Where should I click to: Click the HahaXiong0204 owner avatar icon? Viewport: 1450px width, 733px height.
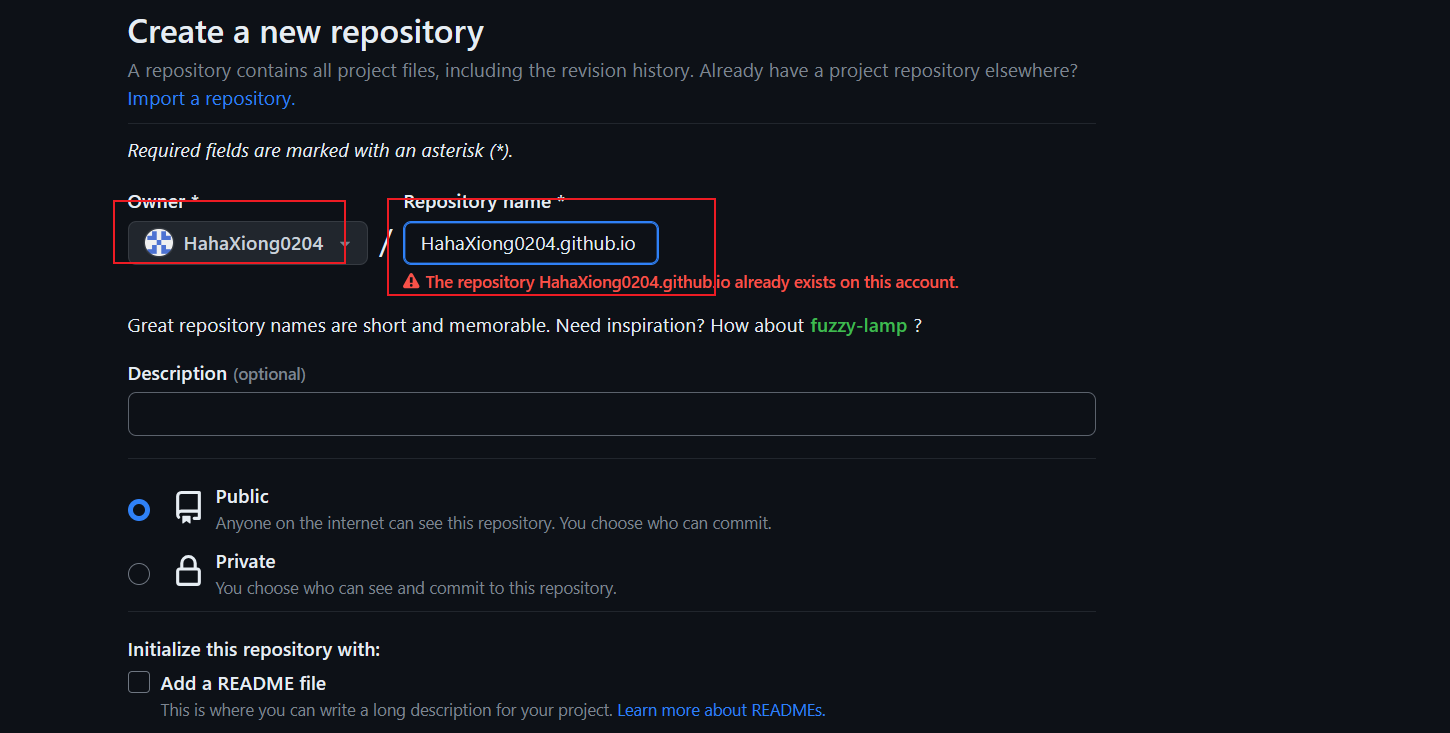pyautogui.click(x=159, y=243)
